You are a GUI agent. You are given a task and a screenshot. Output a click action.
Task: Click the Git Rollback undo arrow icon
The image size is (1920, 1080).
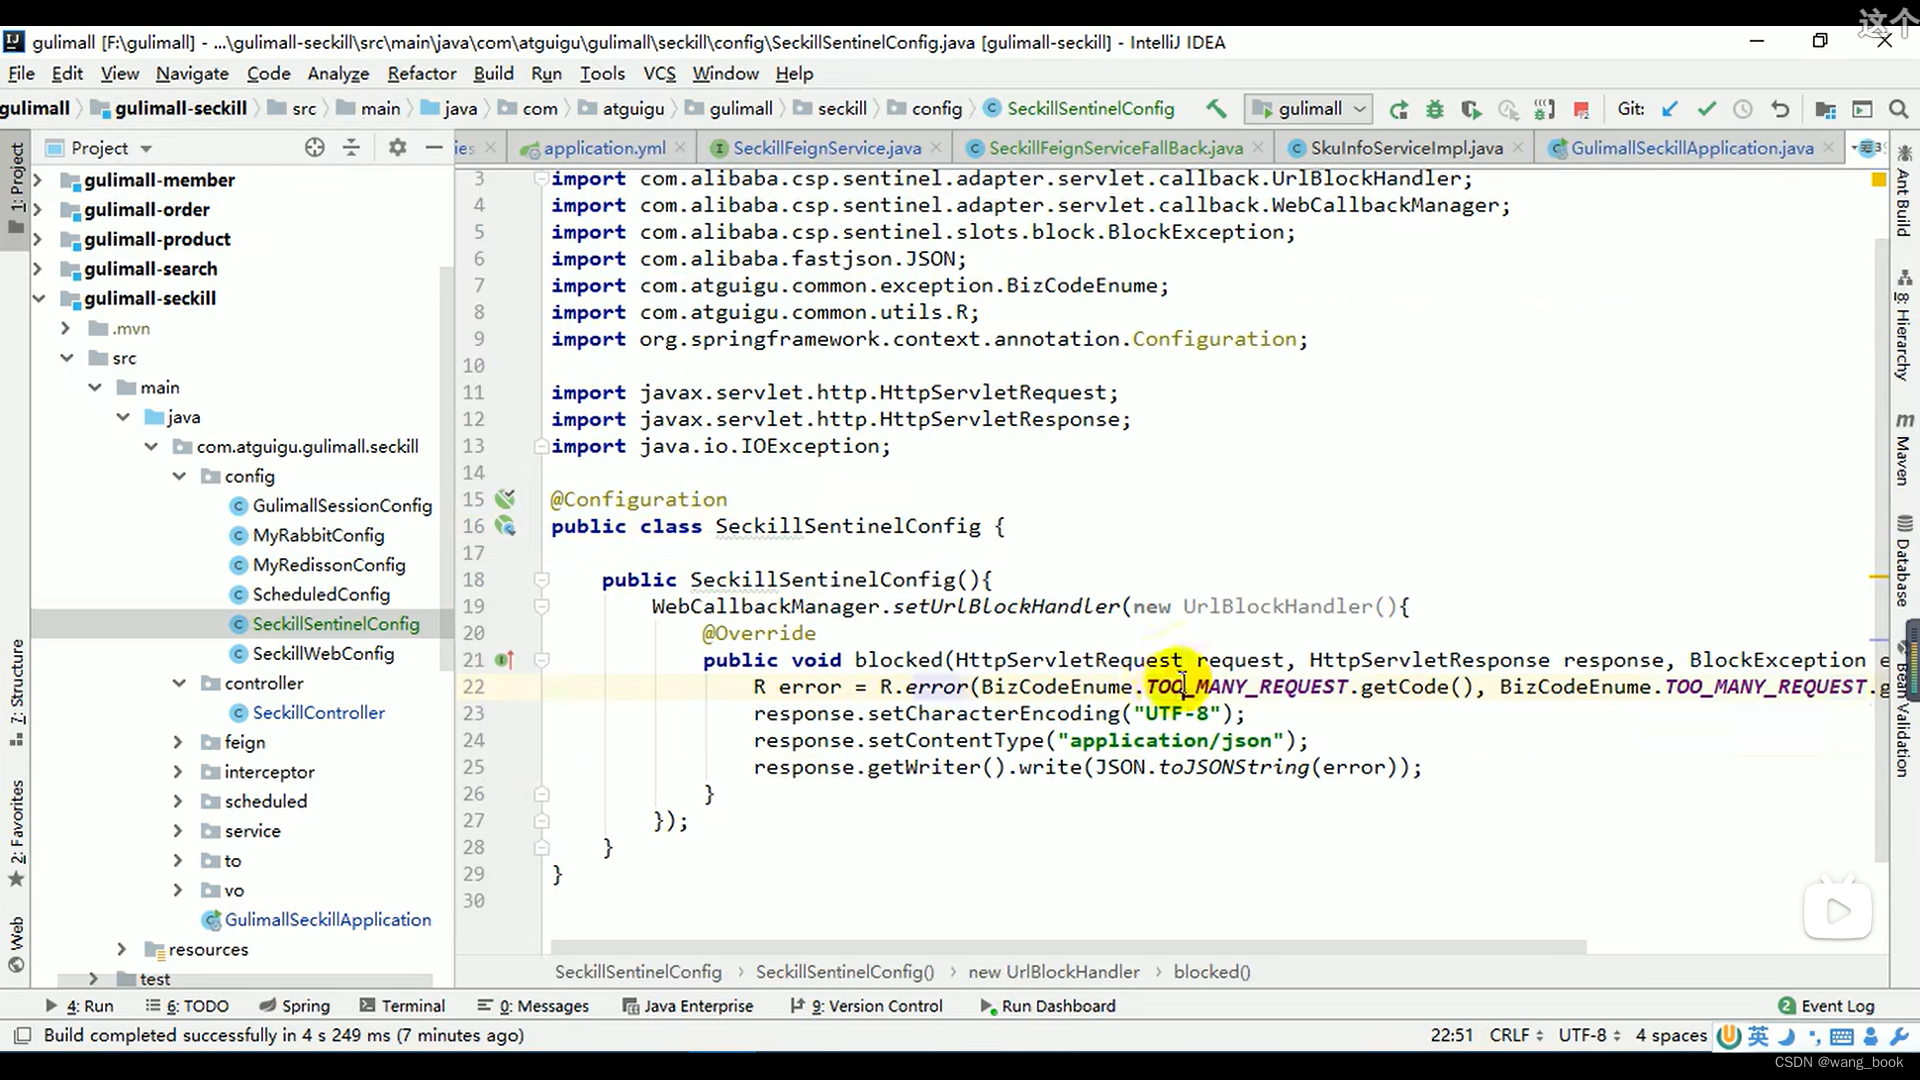[x=1780, y=109]
